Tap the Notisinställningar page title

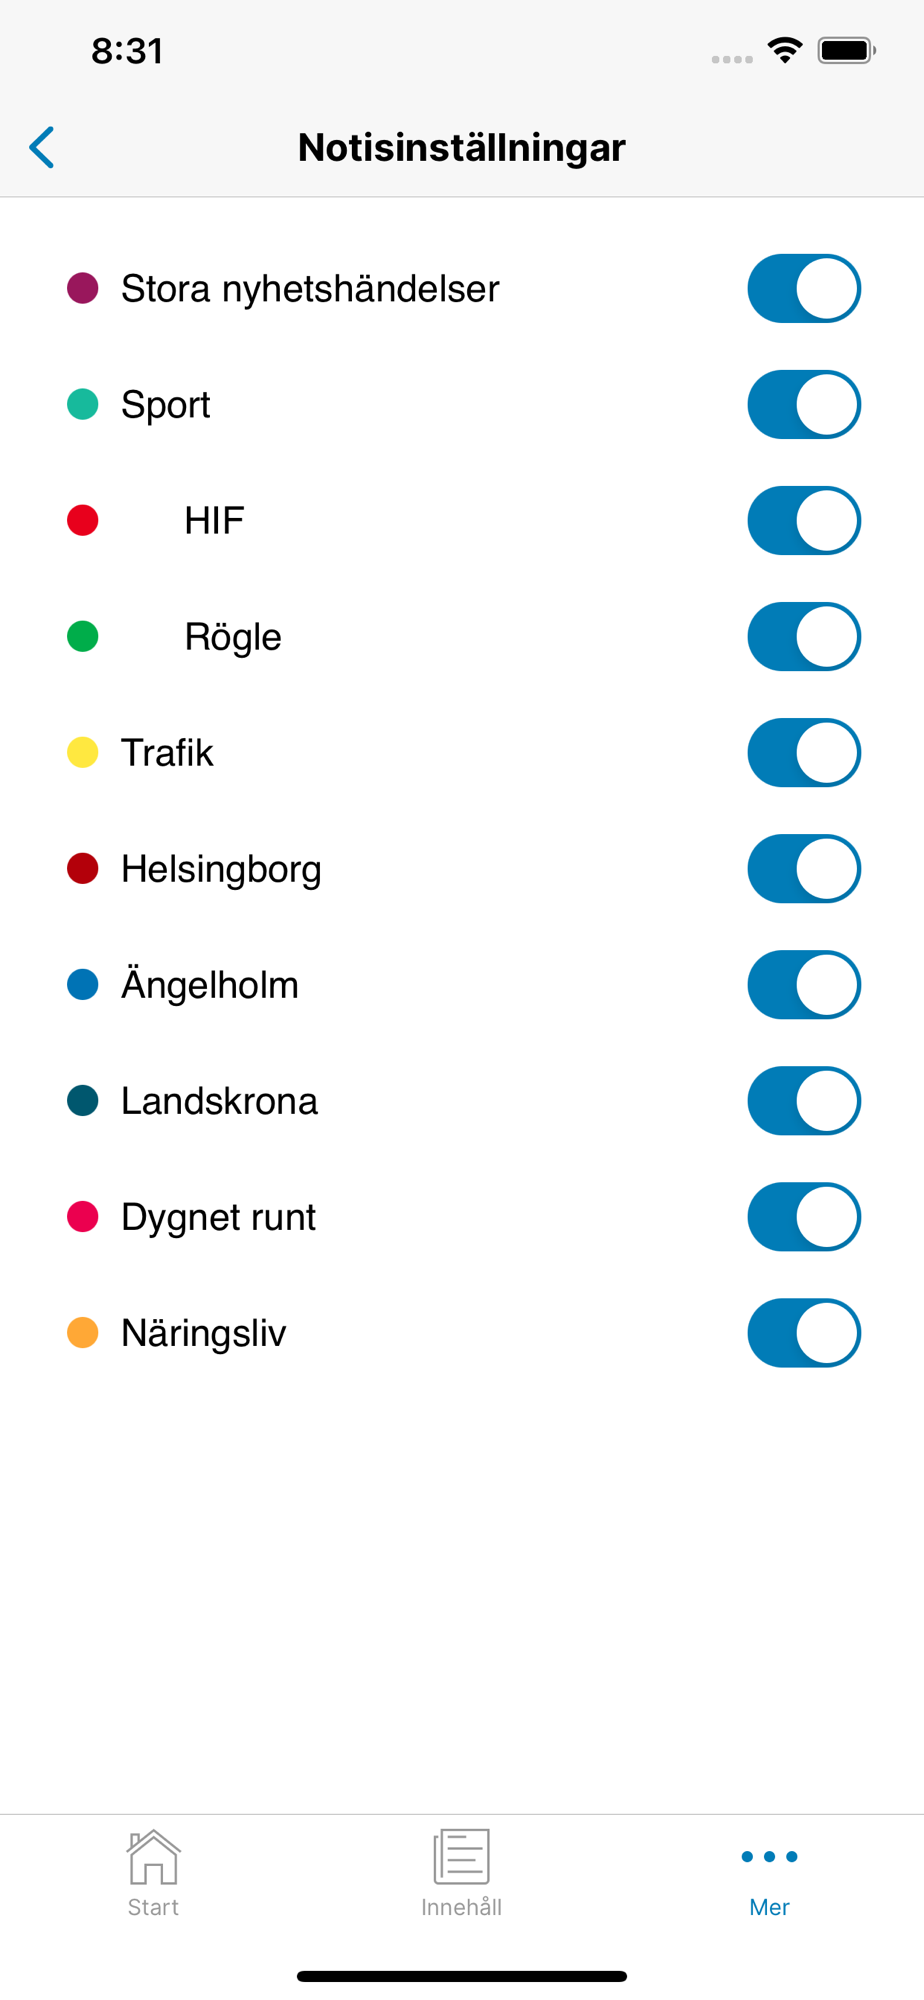tap(462, 148)
